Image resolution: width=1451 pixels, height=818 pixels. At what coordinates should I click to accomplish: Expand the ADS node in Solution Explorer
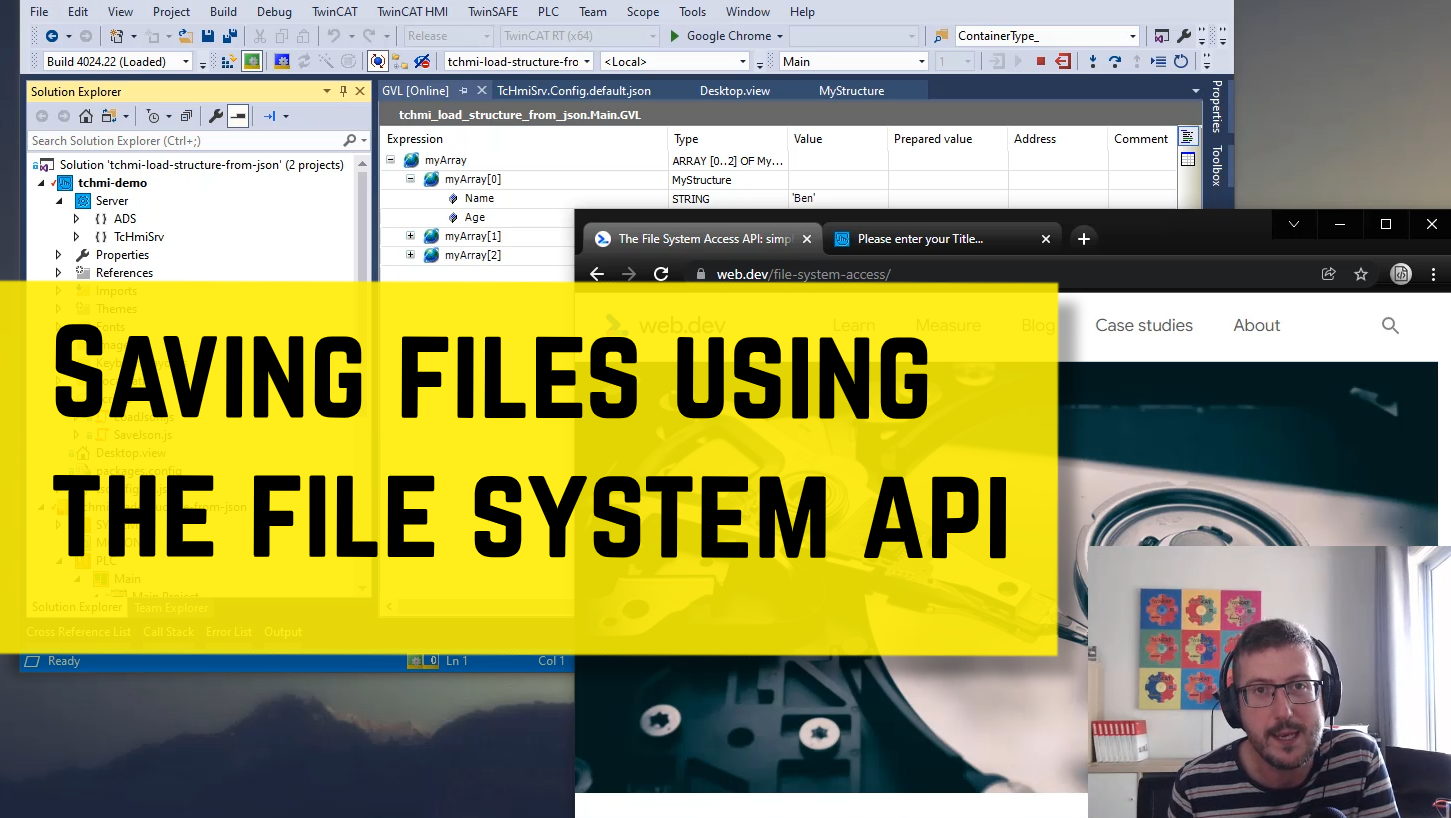[x=77, y=219]
